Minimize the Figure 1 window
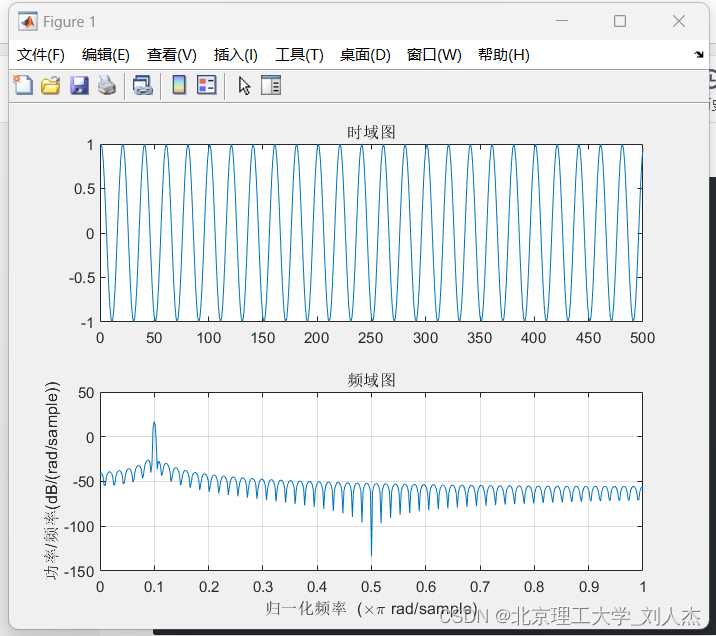Screen dimensions: 716x636 (x=562, y=21)
